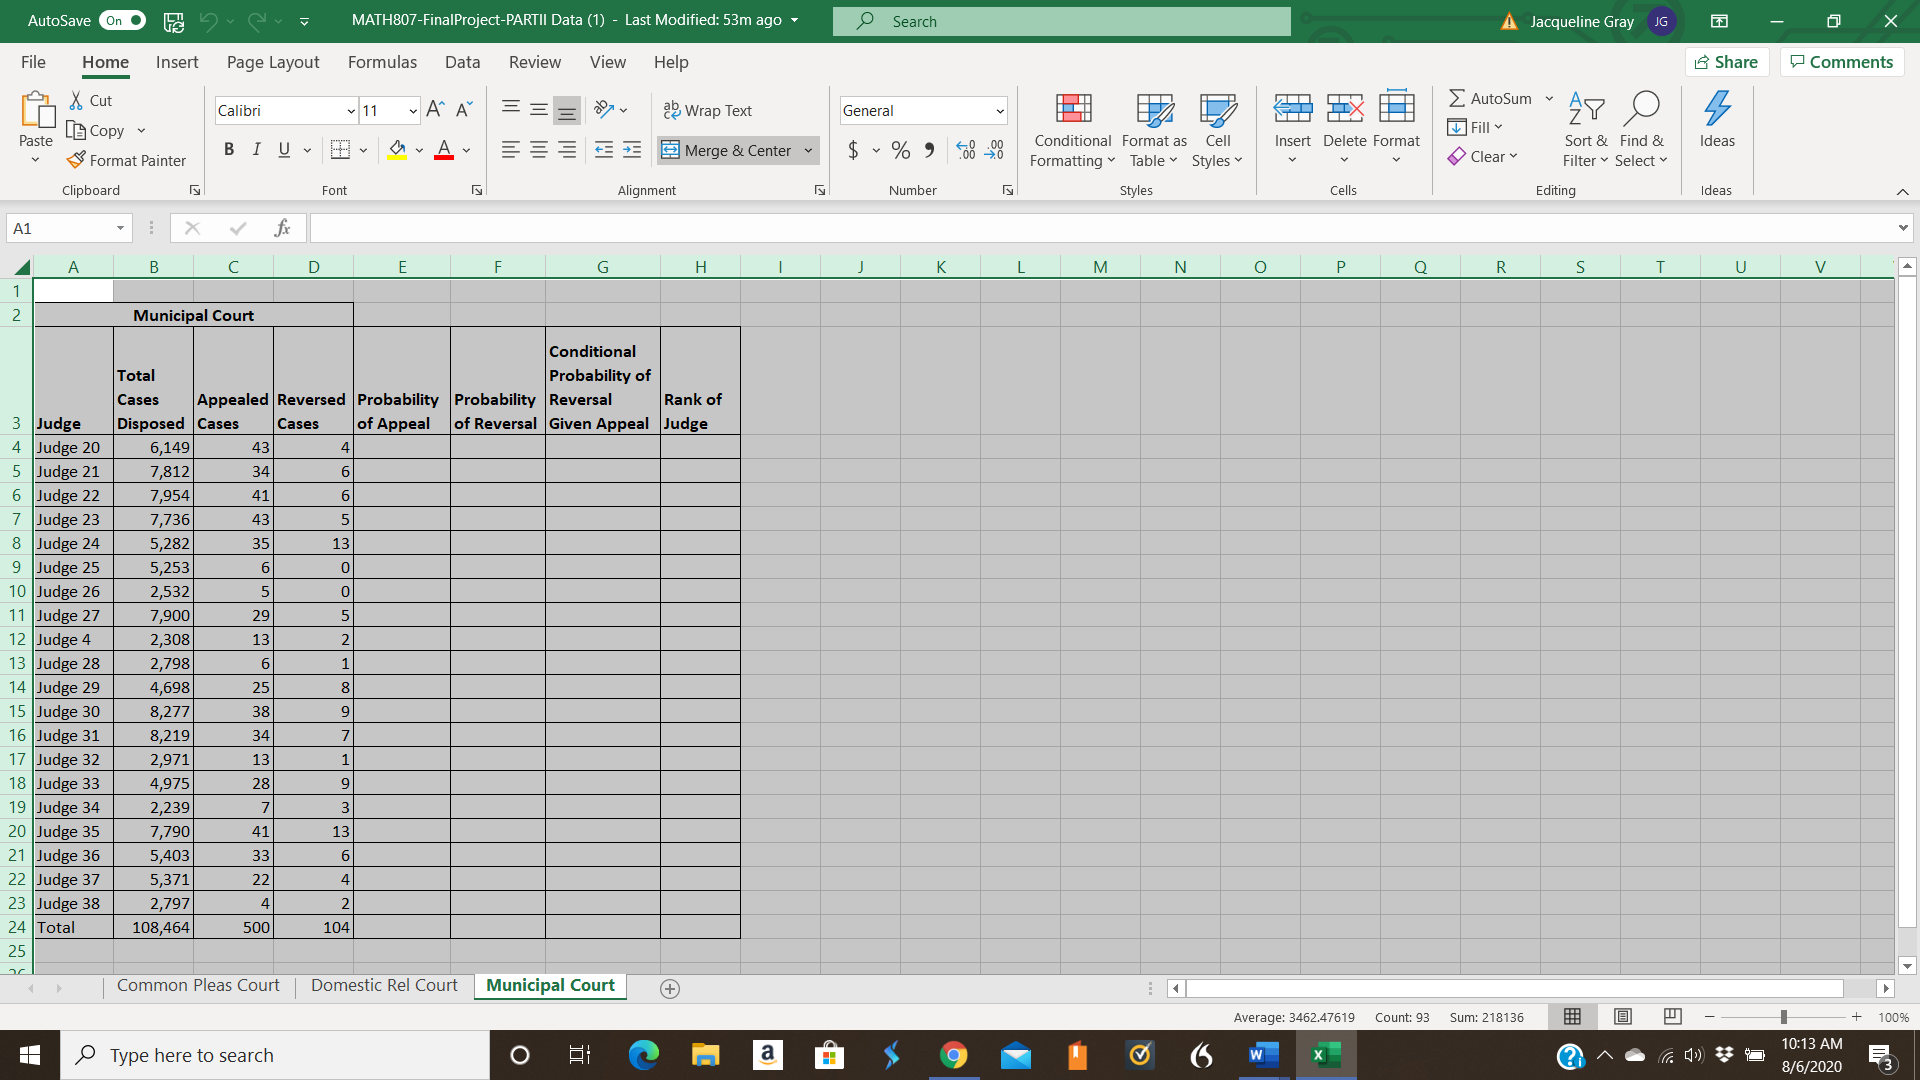Image resolution: width=1920 pixels, height=1080 pixels.
Task: Expand the Name Box dropdown arrow
Action: (x=120, y=228)
